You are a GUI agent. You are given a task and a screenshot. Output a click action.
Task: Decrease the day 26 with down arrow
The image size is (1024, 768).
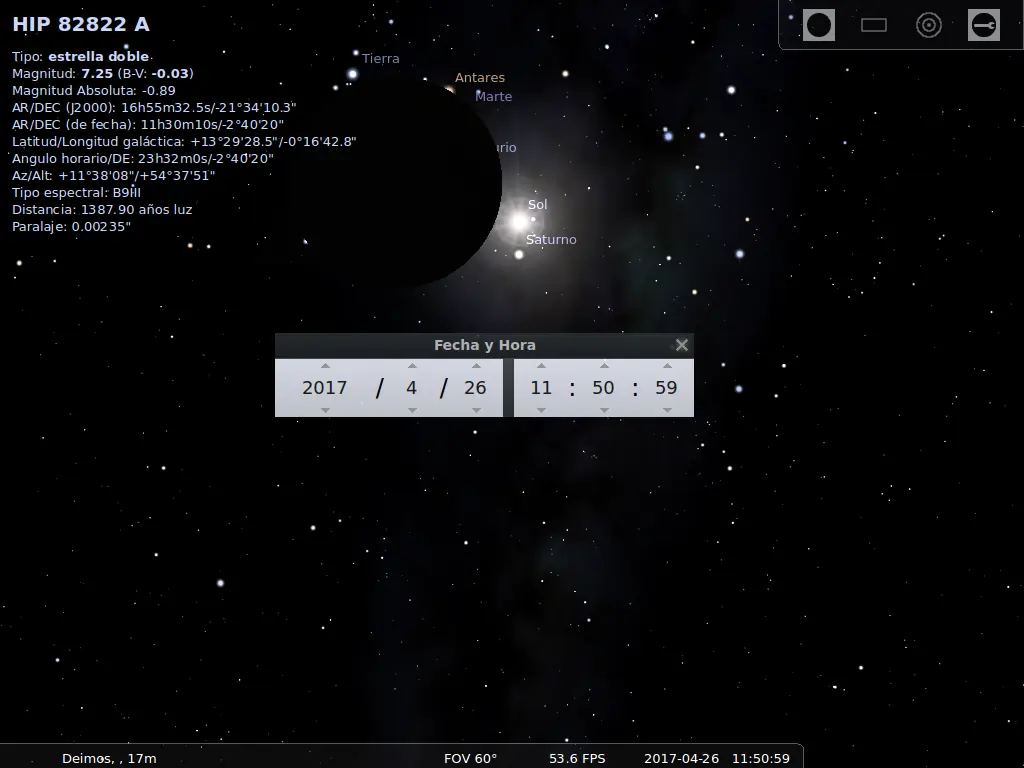point(476,410)
